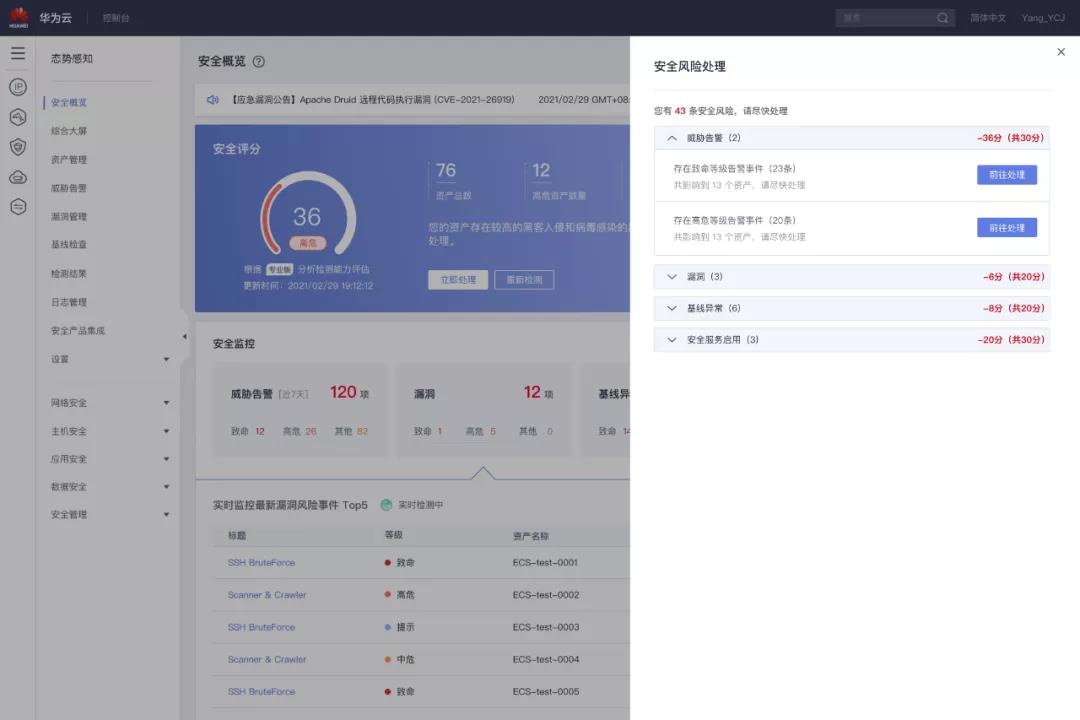Click the 立即处理 button
This screenshot has height=720, width=1080.
460,279
